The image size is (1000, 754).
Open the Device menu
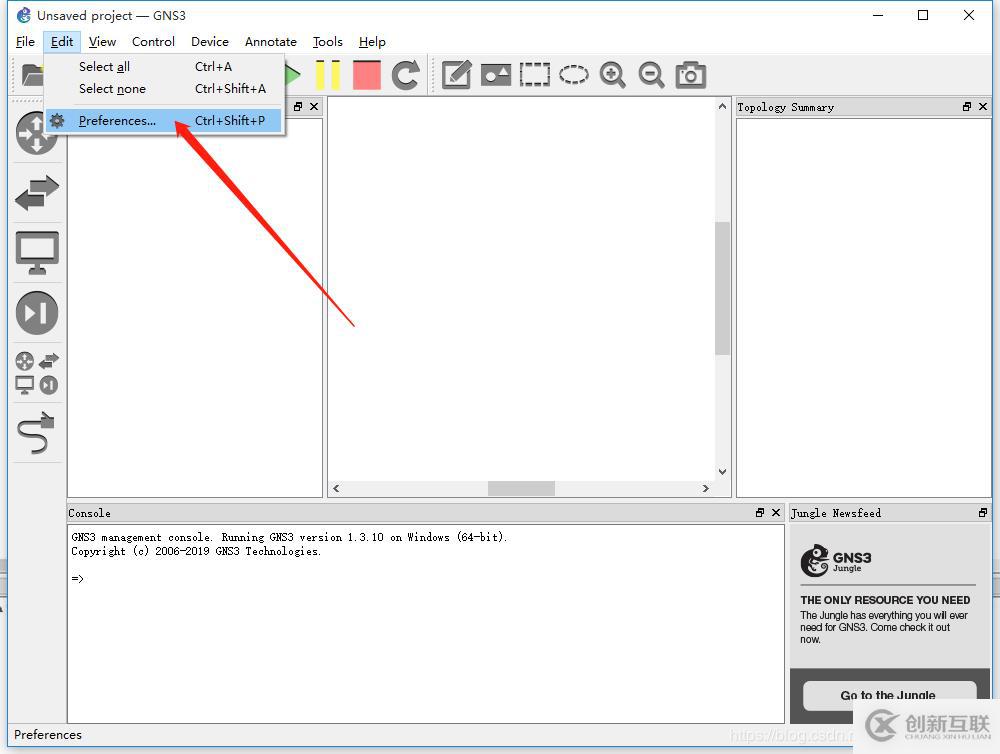coord(210,41)
